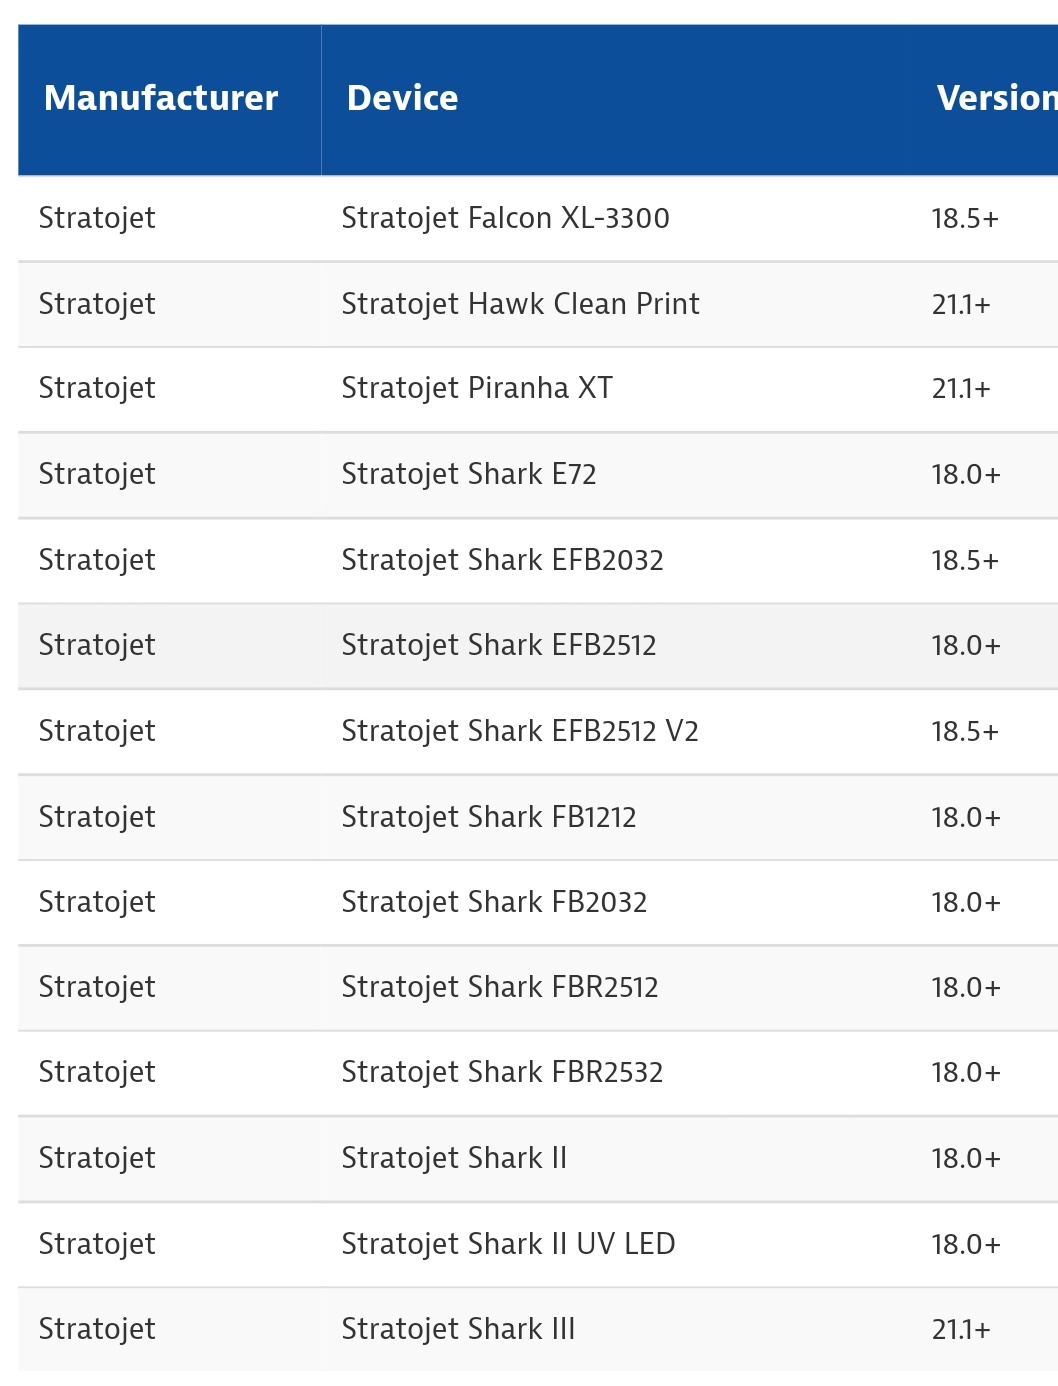The image size is (1058, 1386).
Task: Click the Version column header
Action: pos(996,98)
